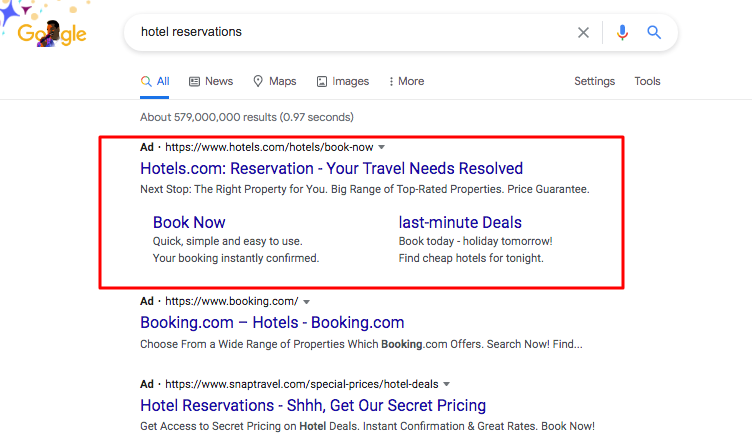Expand the booking.com ad URL dropdown arrow
This screenshot has width=752, height=448.
tap(306, 302)
